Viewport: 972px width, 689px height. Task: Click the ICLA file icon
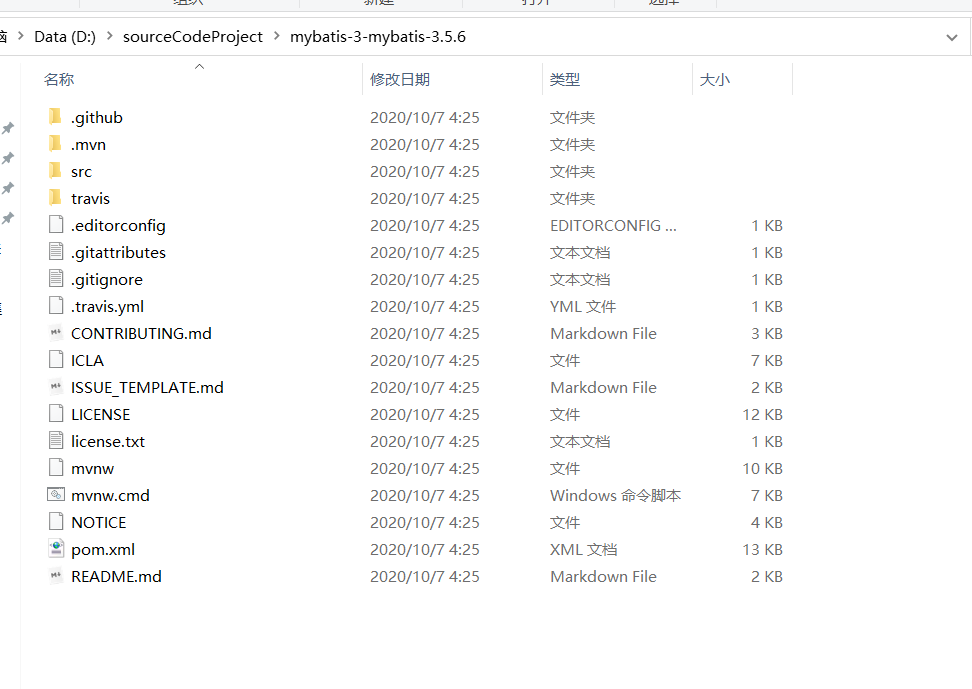point(56,360)
